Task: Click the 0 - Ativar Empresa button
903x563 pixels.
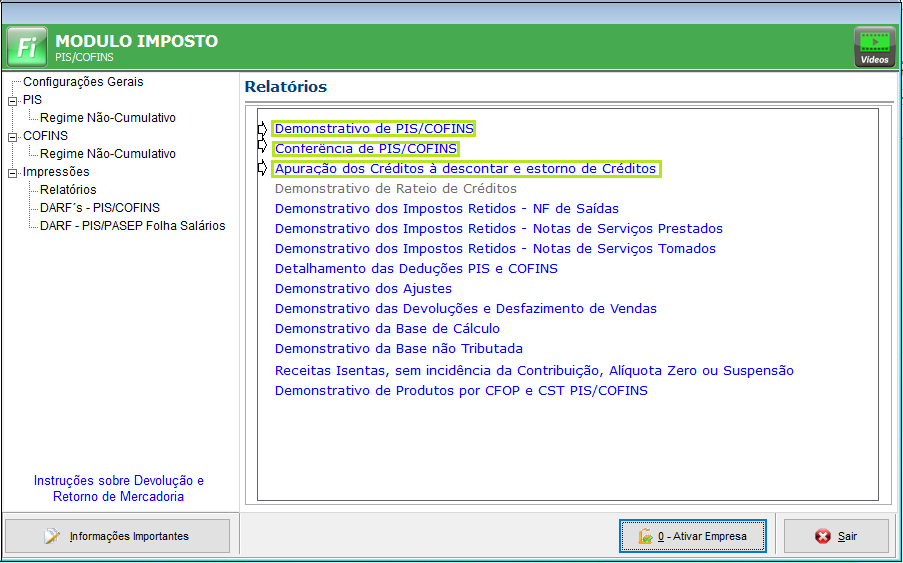Action: (x=692, y=536)
